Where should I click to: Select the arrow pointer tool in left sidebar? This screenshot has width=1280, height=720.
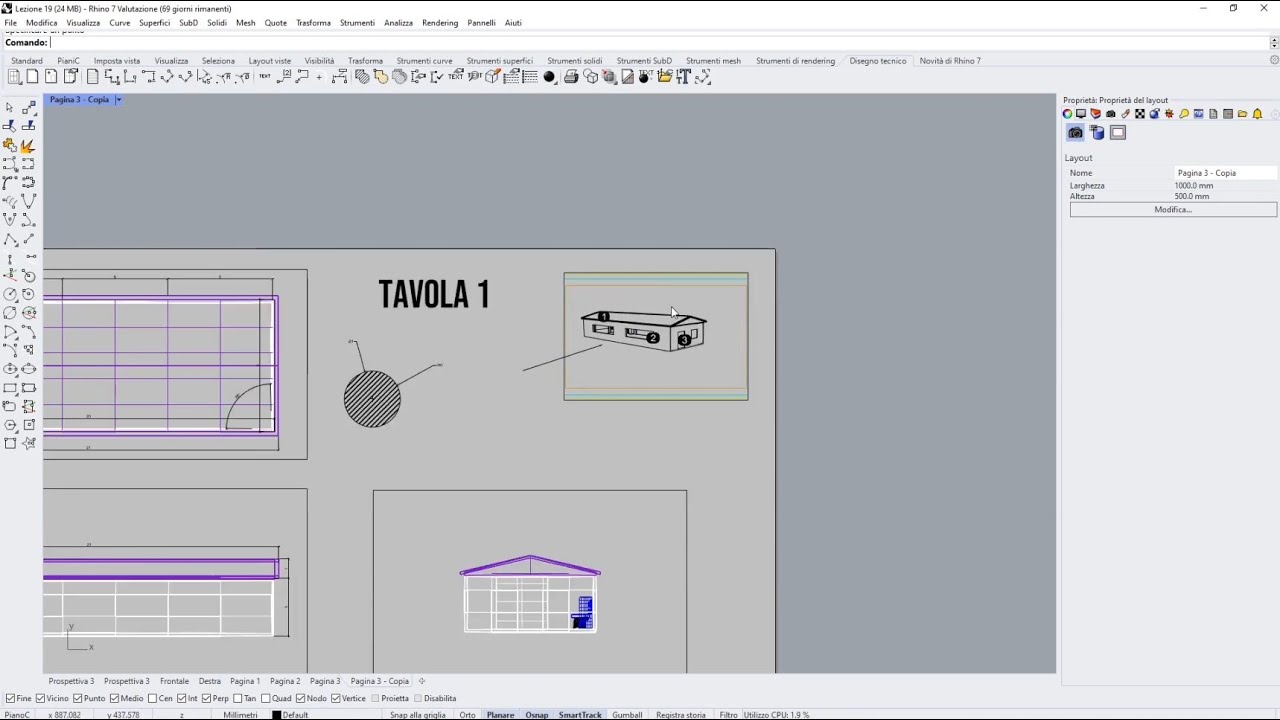pyautogui.click(x=10, y=107)
